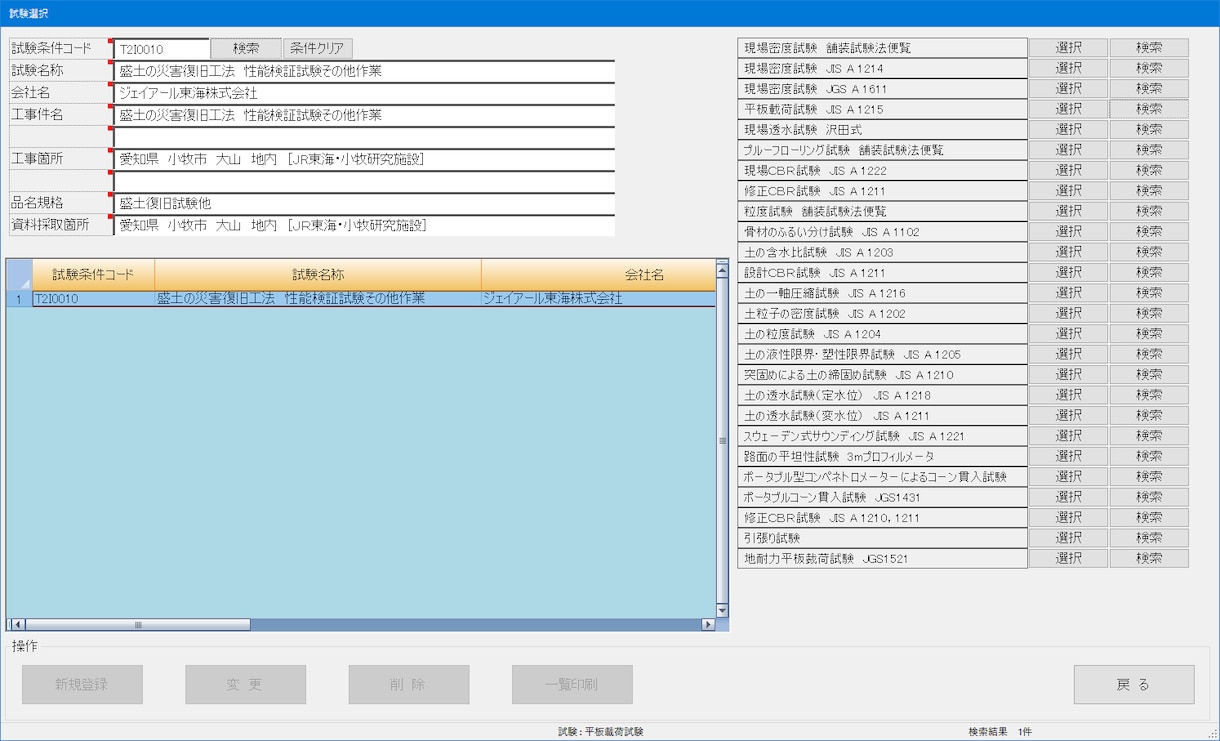Click the 工事件名 input field

364,115
